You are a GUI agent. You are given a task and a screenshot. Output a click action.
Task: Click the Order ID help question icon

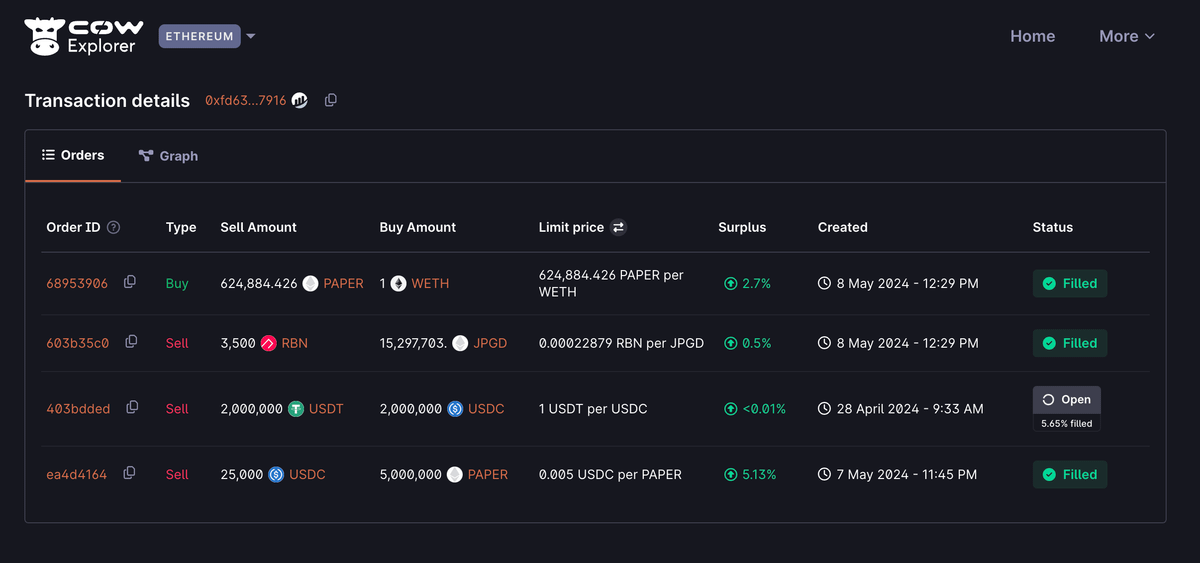point(113,228)
